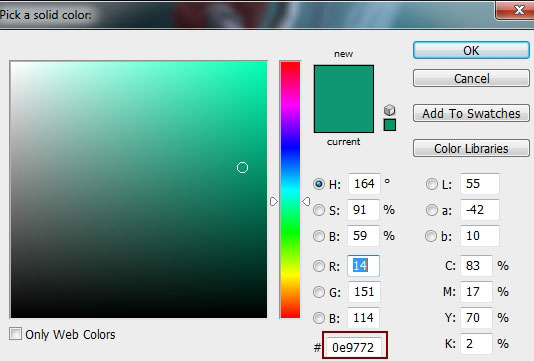Click the a field showing -42
This screenshot has height=361, width=534.
coord(480,210)
